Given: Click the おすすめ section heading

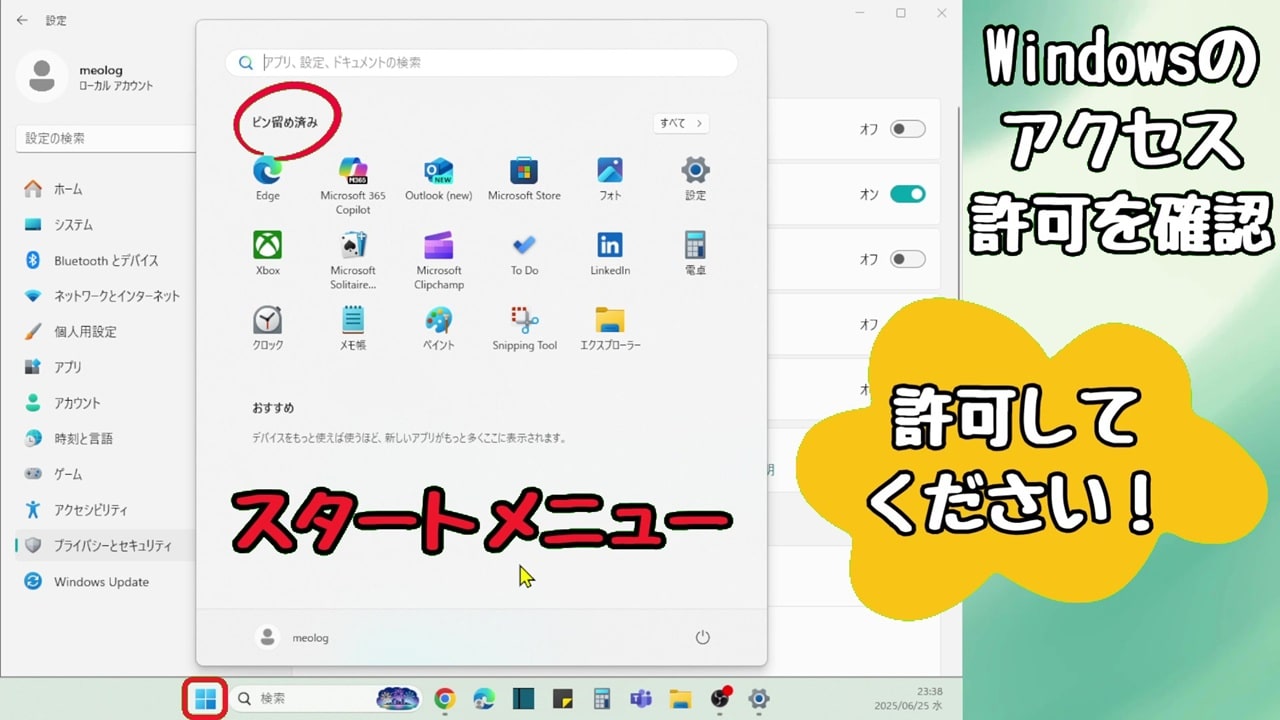Looking at the screenshot, I should 273,408.
